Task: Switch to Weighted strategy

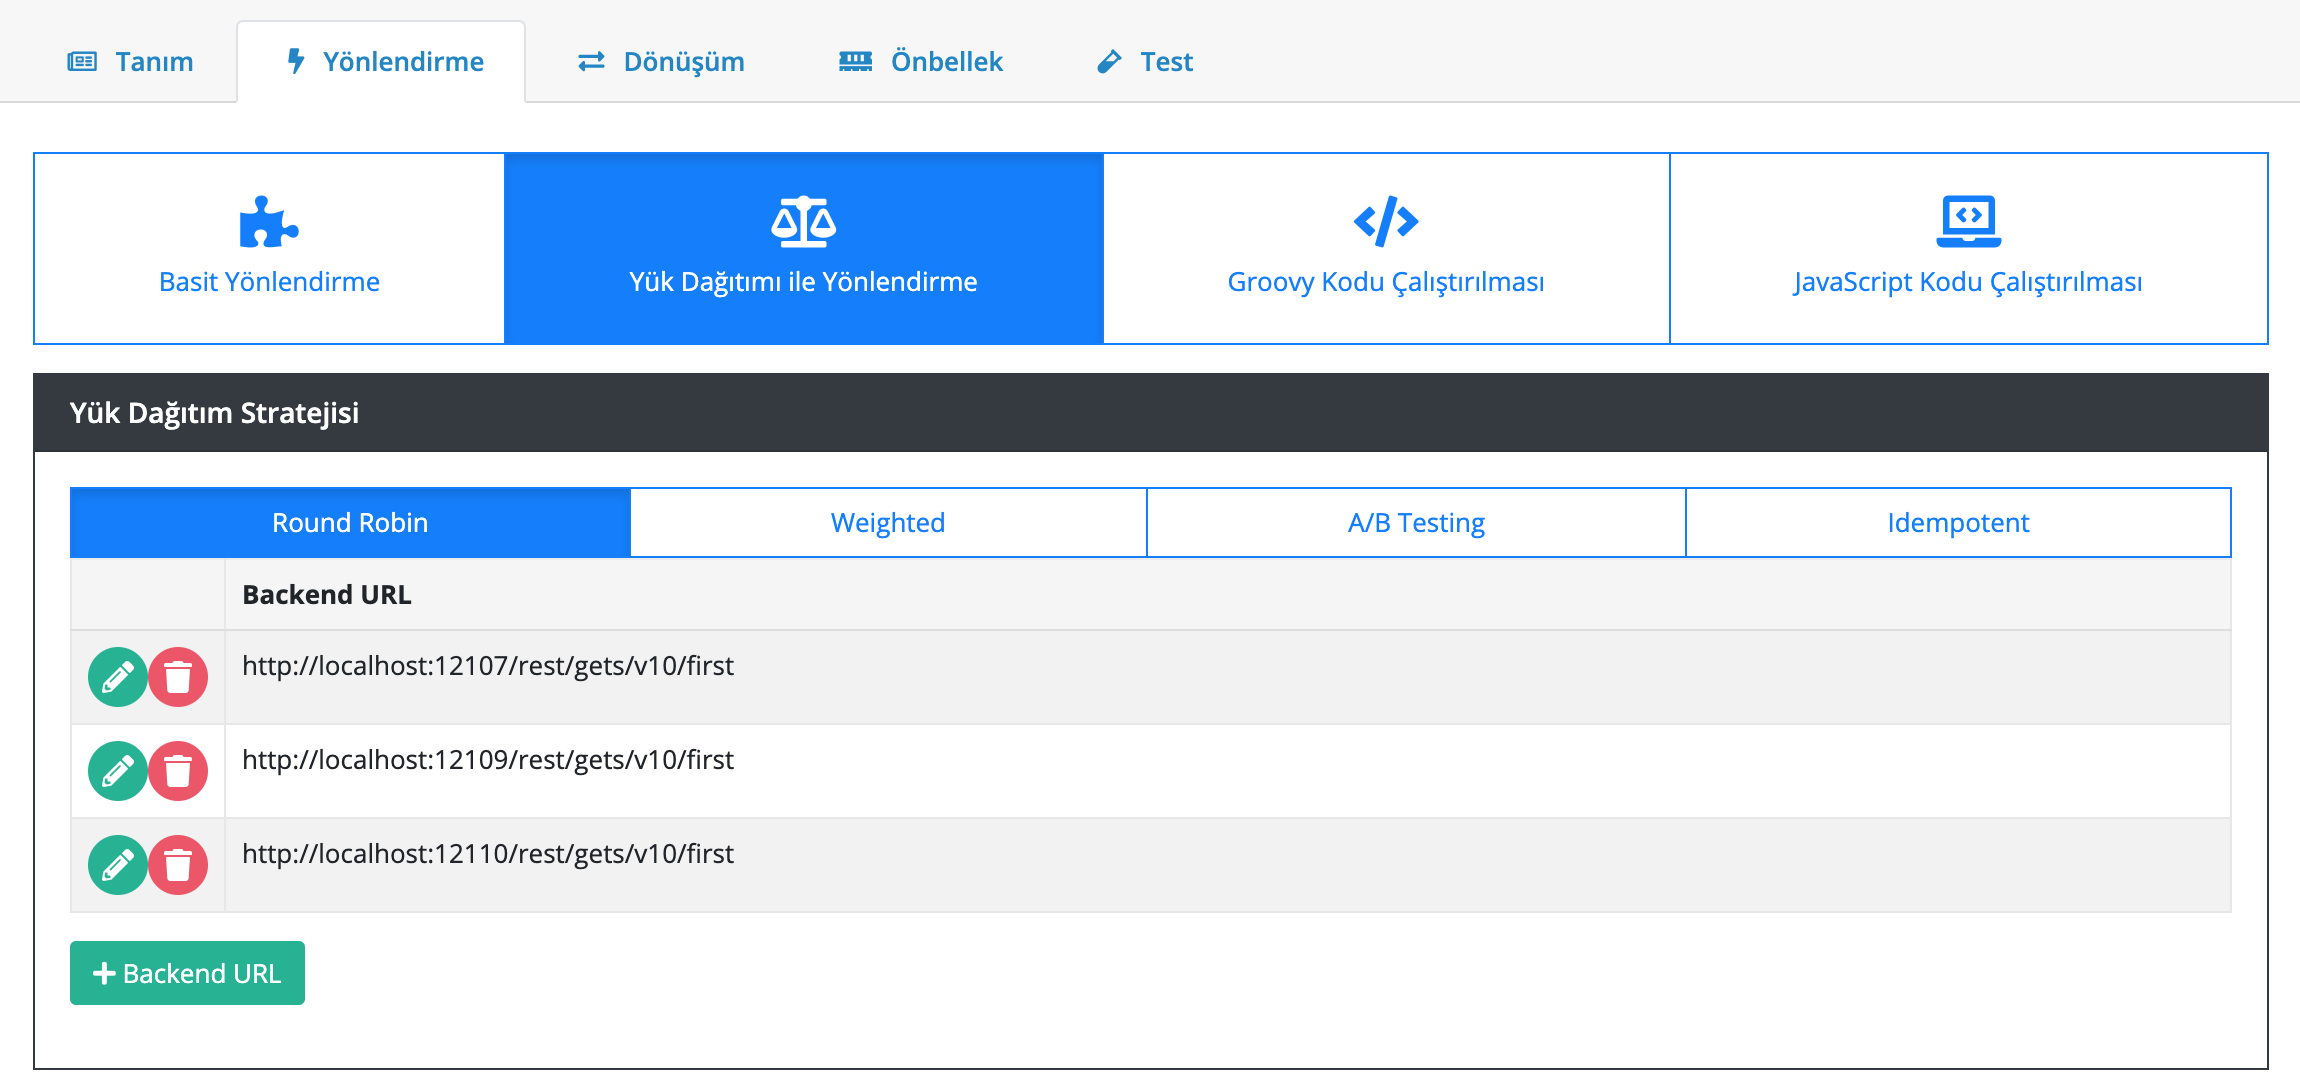Action: point(888,523)
